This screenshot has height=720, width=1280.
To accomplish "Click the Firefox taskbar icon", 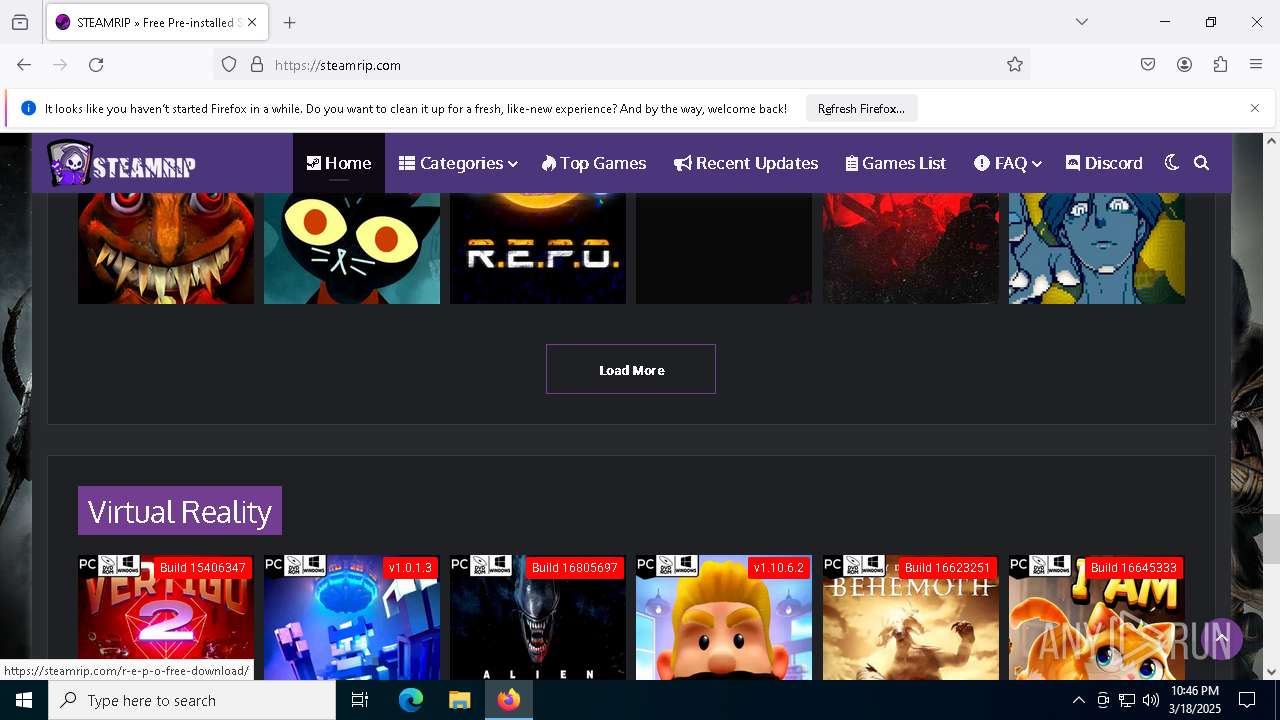I will click(509, 700).
